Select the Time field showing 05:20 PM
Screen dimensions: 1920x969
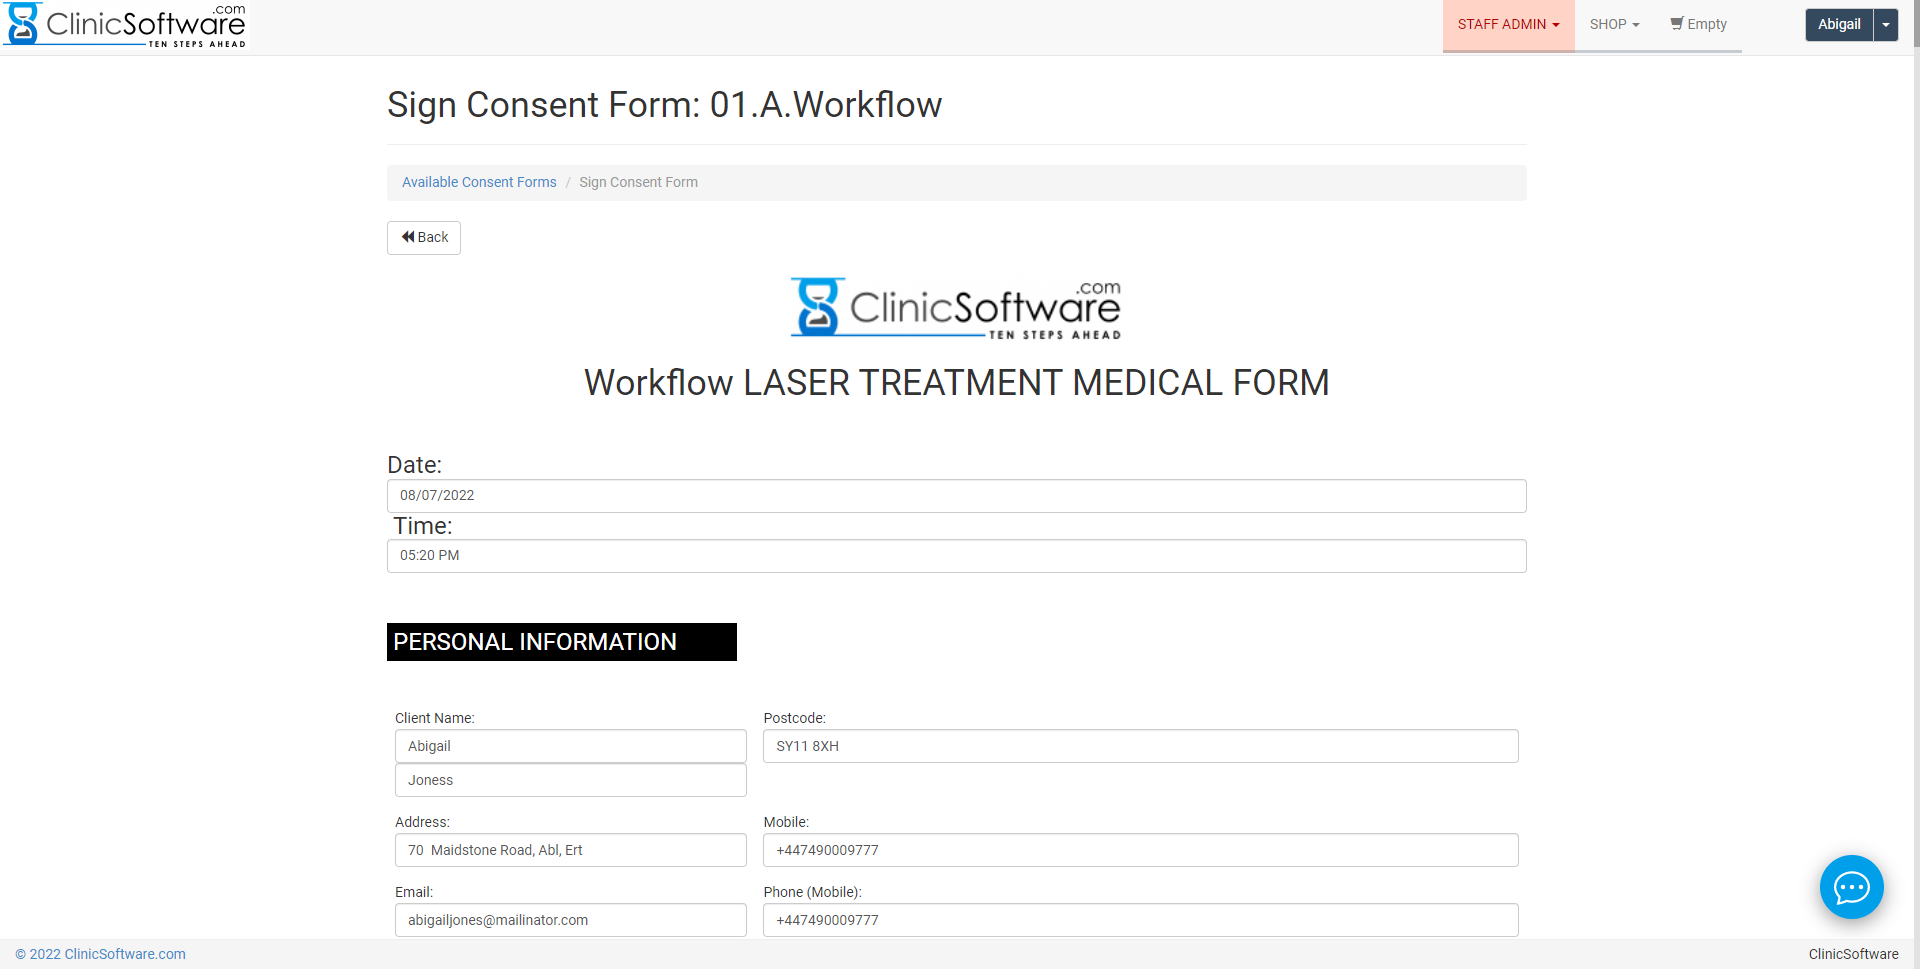click(x=956, y=556)
